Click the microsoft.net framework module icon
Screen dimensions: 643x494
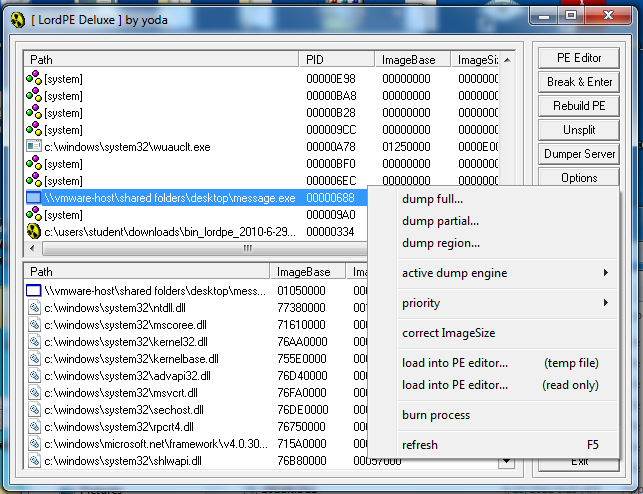[x=34, y=444]
